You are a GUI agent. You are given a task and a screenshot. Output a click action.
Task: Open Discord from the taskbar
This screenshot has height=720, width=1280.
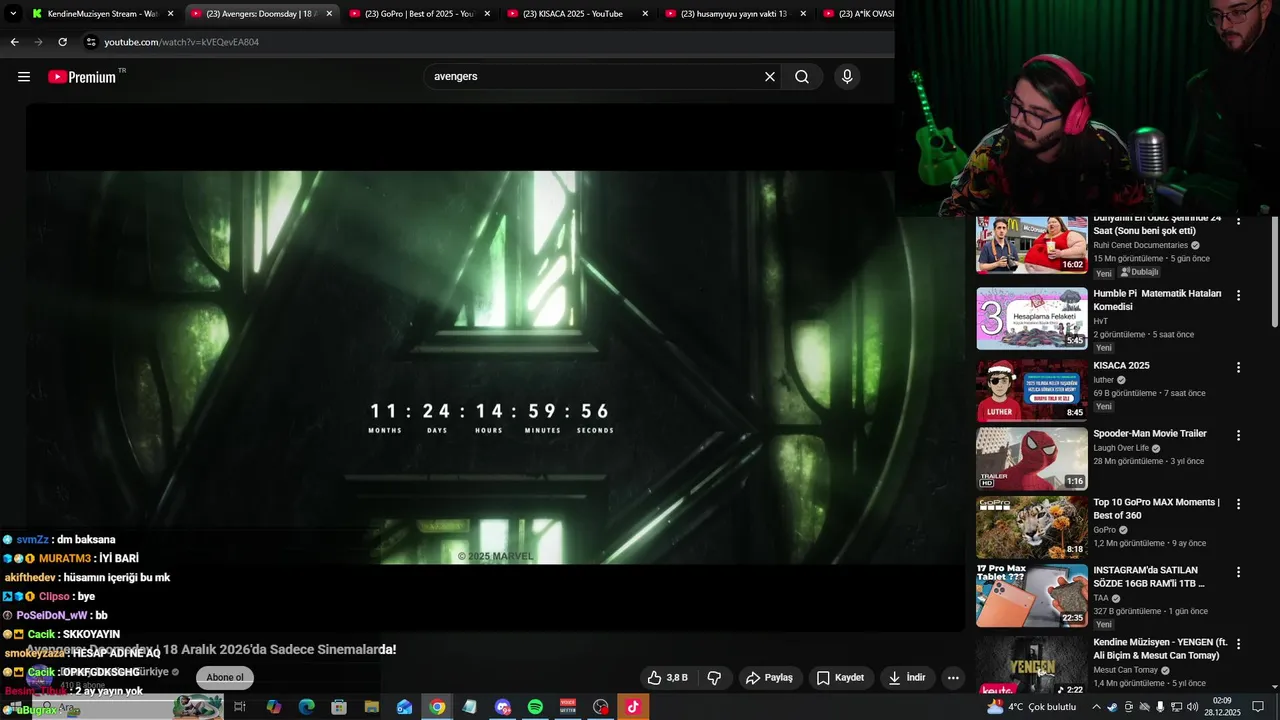pyautogui.click(x=502, y=707)
